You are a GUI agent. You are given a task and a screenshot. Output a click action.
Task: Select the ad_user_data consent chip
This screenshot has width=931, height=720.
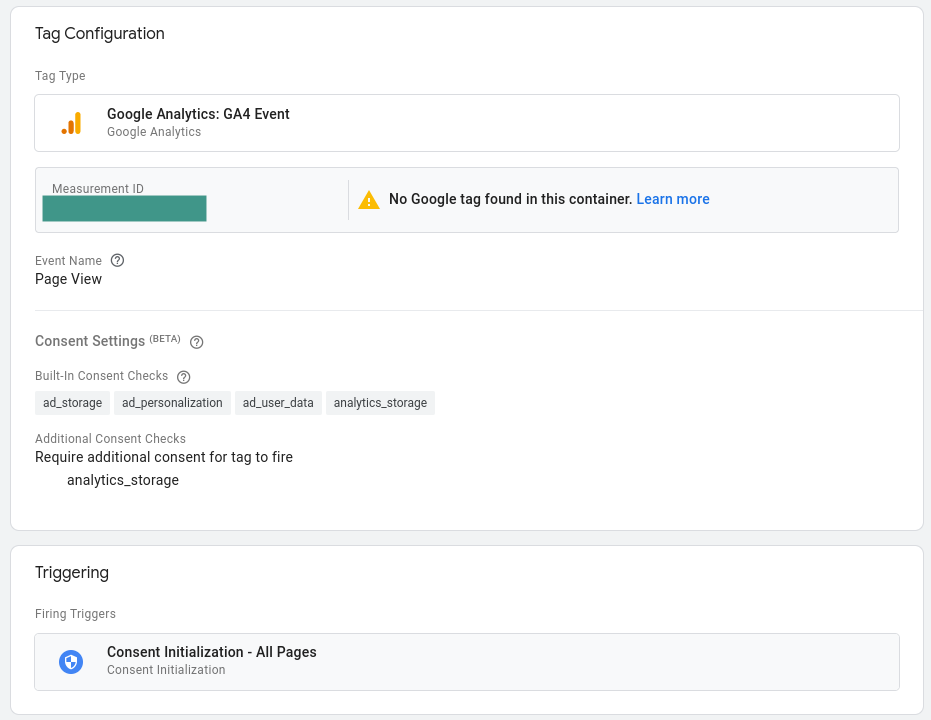[278, 402]
